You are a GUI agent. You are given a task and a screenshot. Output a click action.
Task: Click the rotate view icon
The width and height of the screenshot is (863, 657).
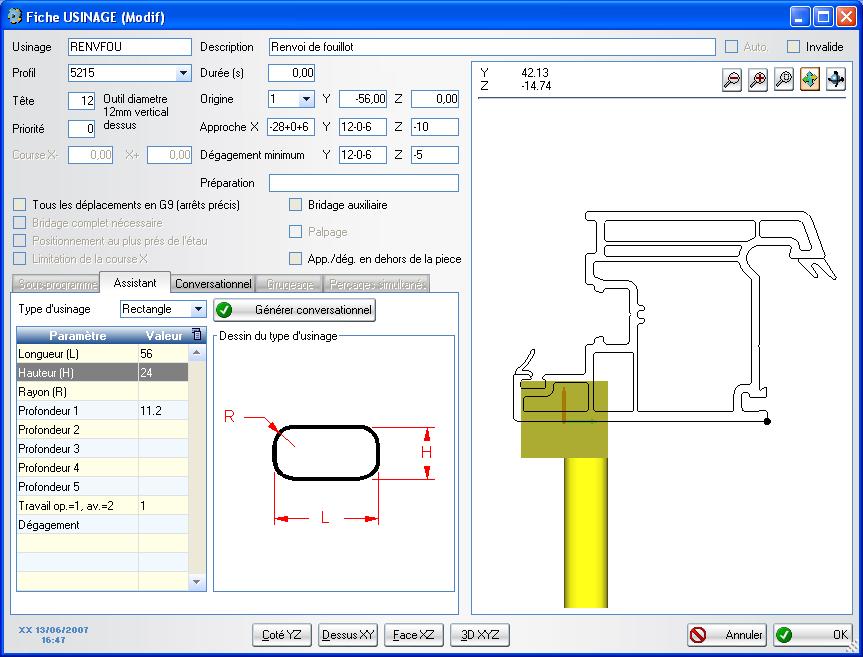tap(835, 80)
